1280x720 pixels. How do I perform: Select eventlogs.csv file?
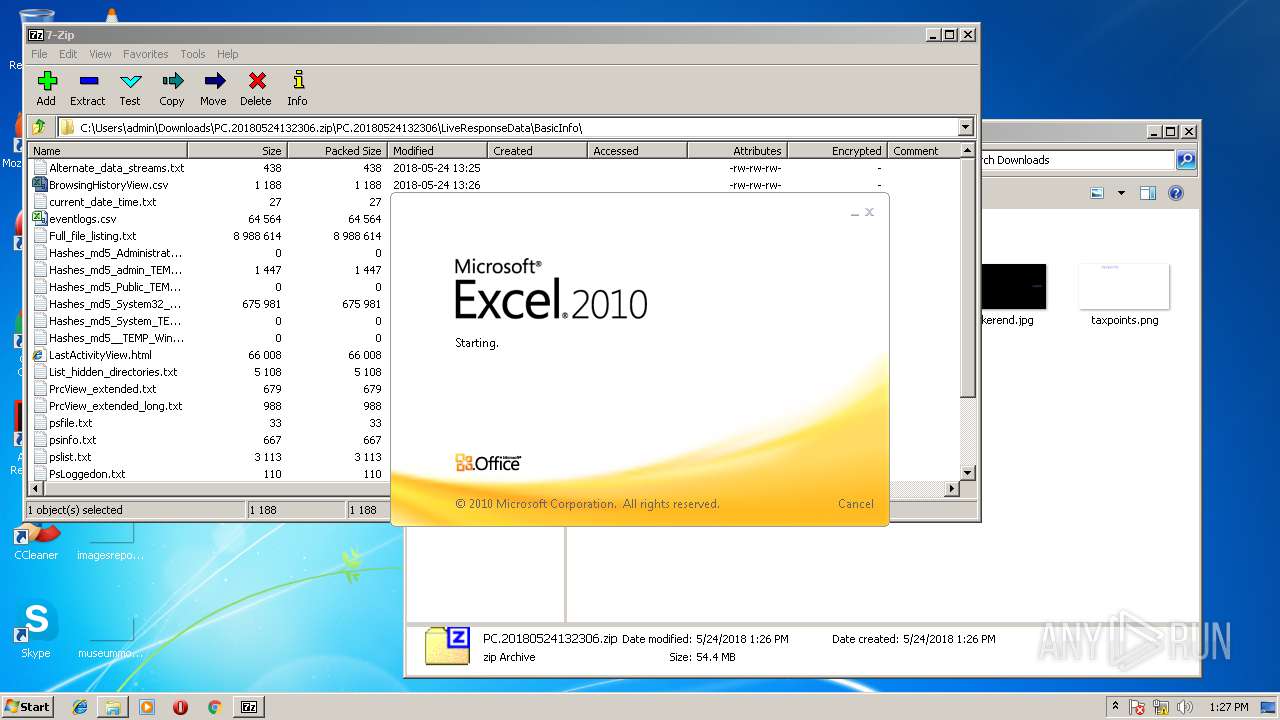pos(83,219)
